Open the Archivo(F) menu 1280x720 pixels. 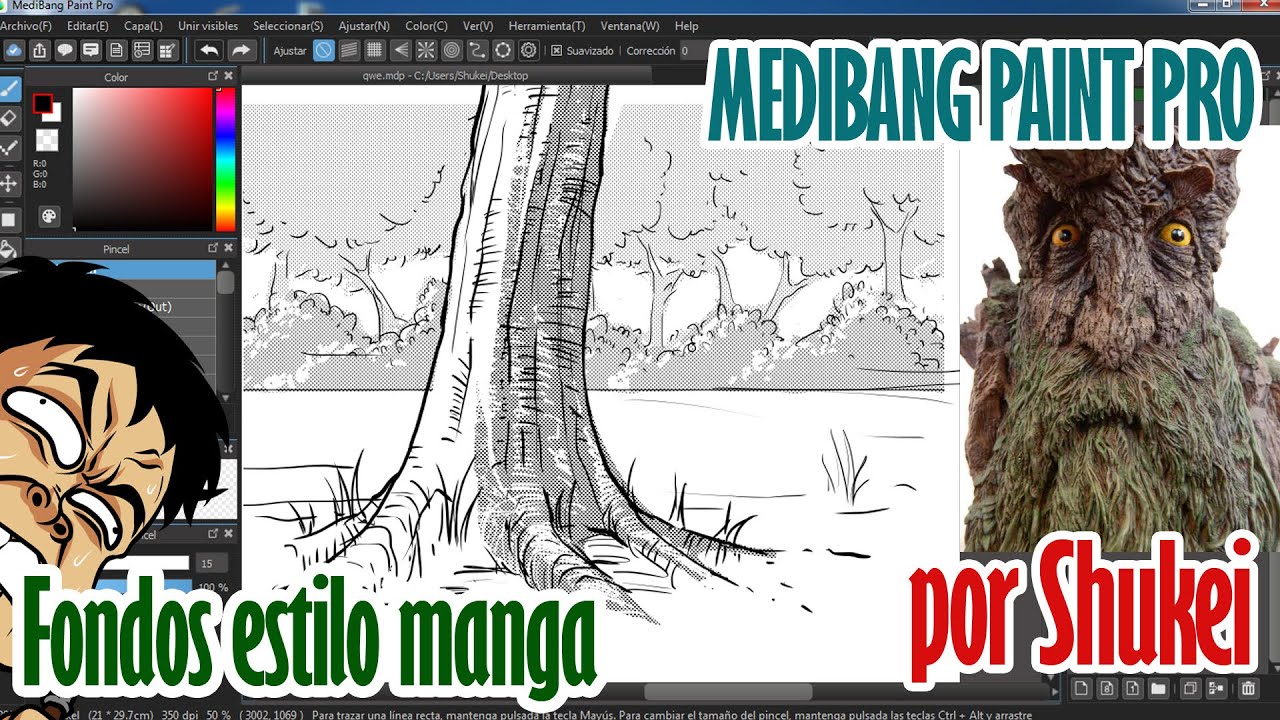pyautogui.click(x=26, y=26)
